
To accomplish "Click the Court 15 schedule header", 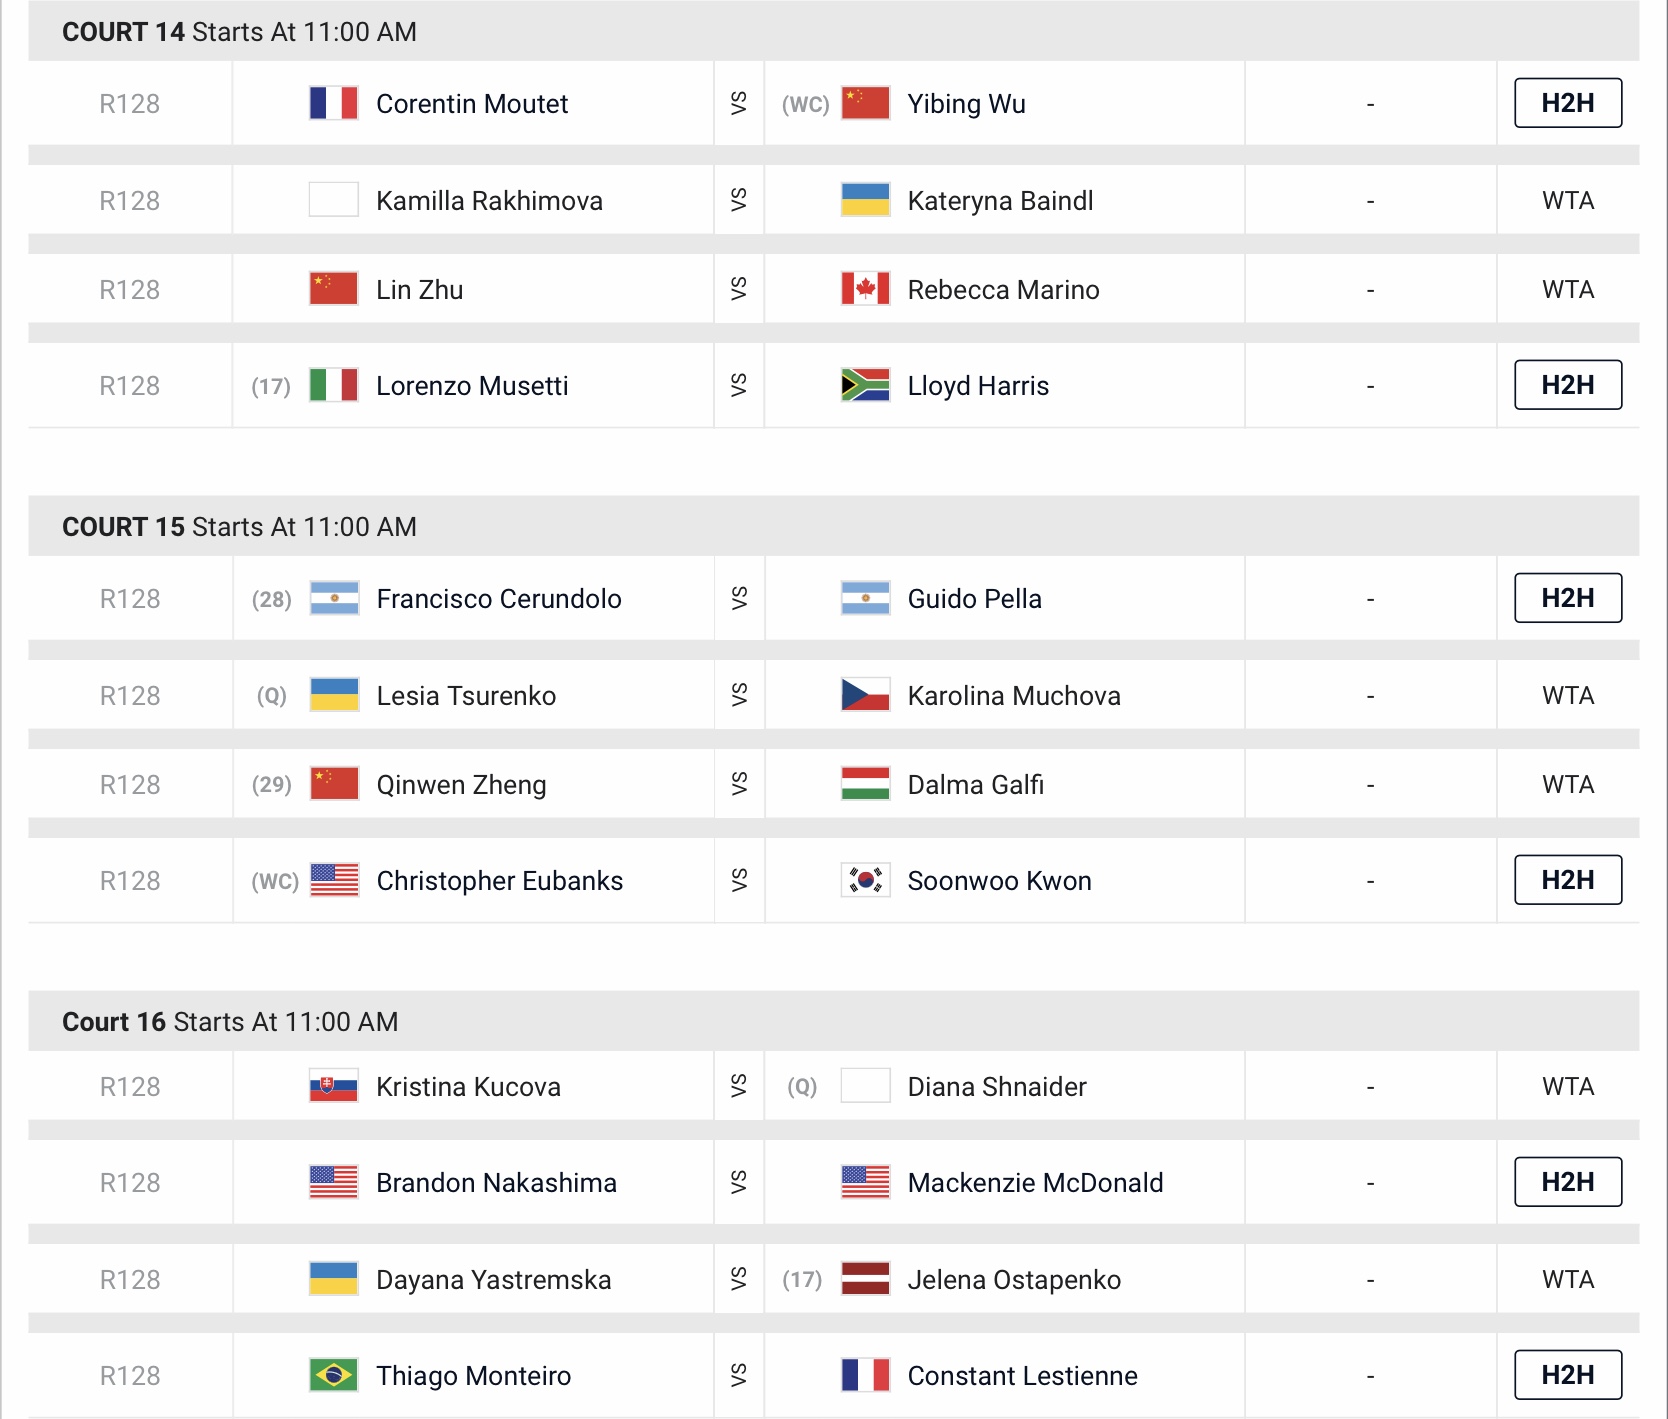I will [x=239, y=527].
